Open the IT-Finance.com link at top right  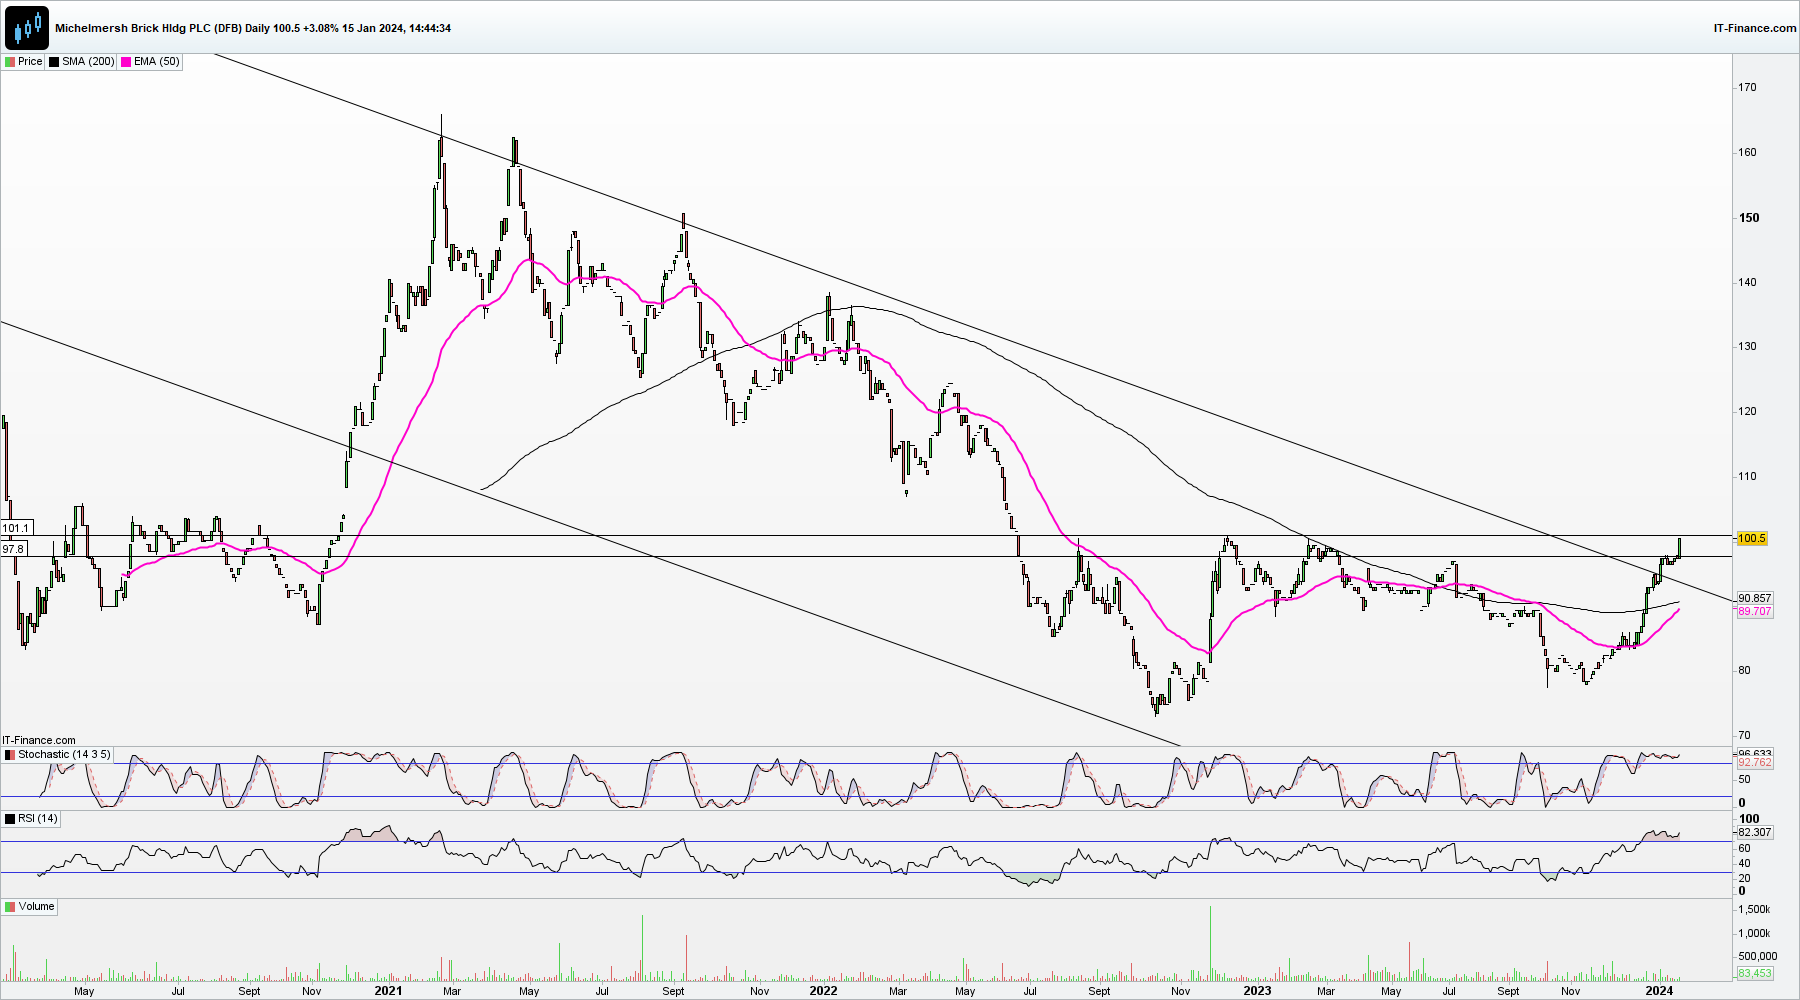click(x=1755, y=28)
